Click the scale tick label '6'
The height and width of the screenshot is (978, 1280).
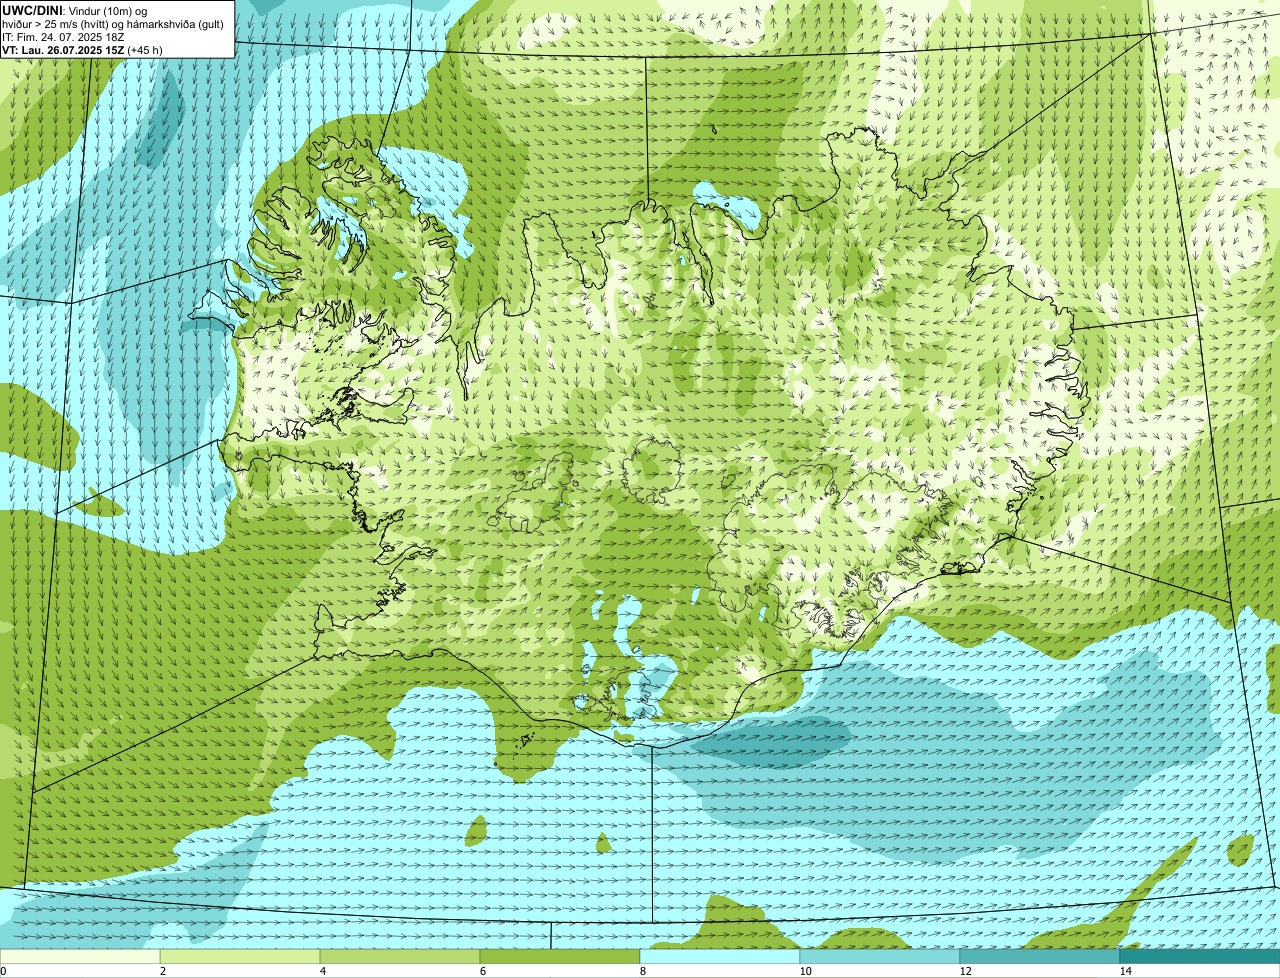coord(483,971)
